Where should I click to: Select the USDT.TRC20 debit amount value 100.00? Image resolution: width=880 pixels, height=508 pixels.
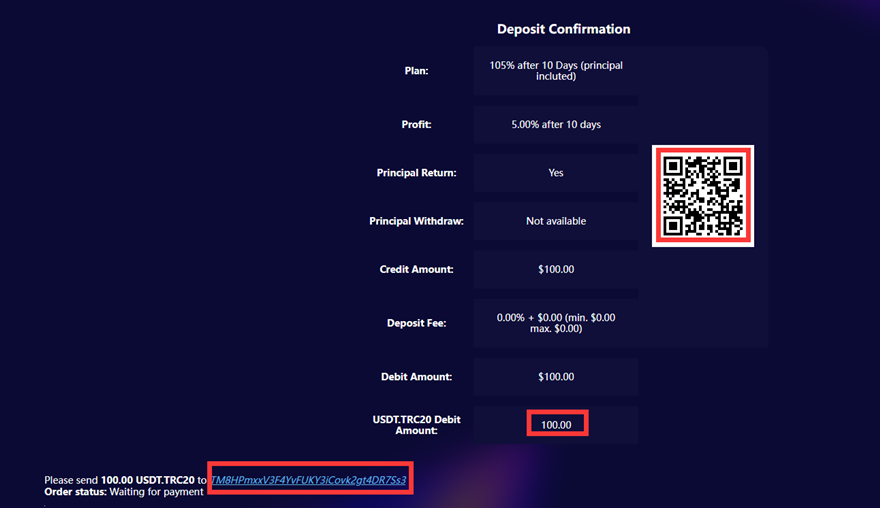click(556, 425)
